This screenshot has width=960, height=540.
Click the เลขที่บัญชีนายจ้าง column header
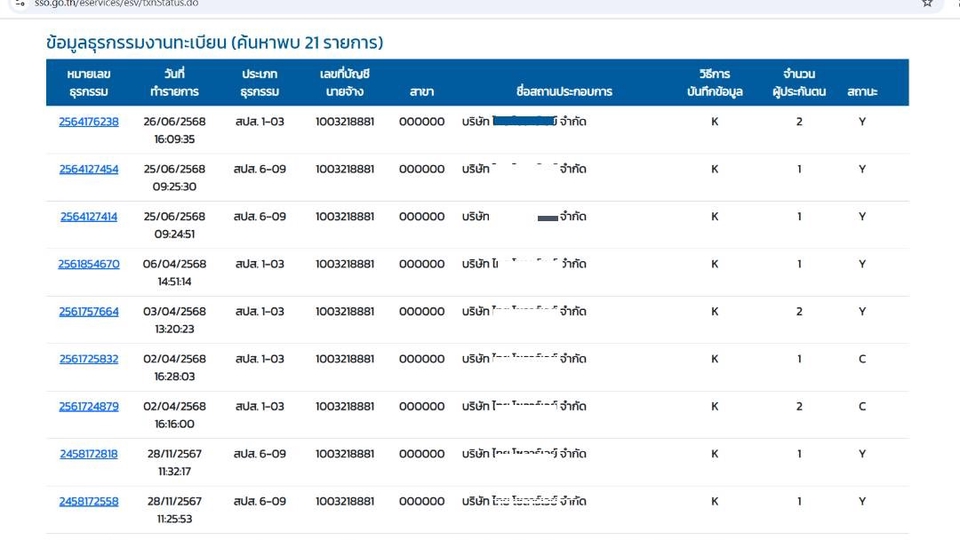click(345, 83)
